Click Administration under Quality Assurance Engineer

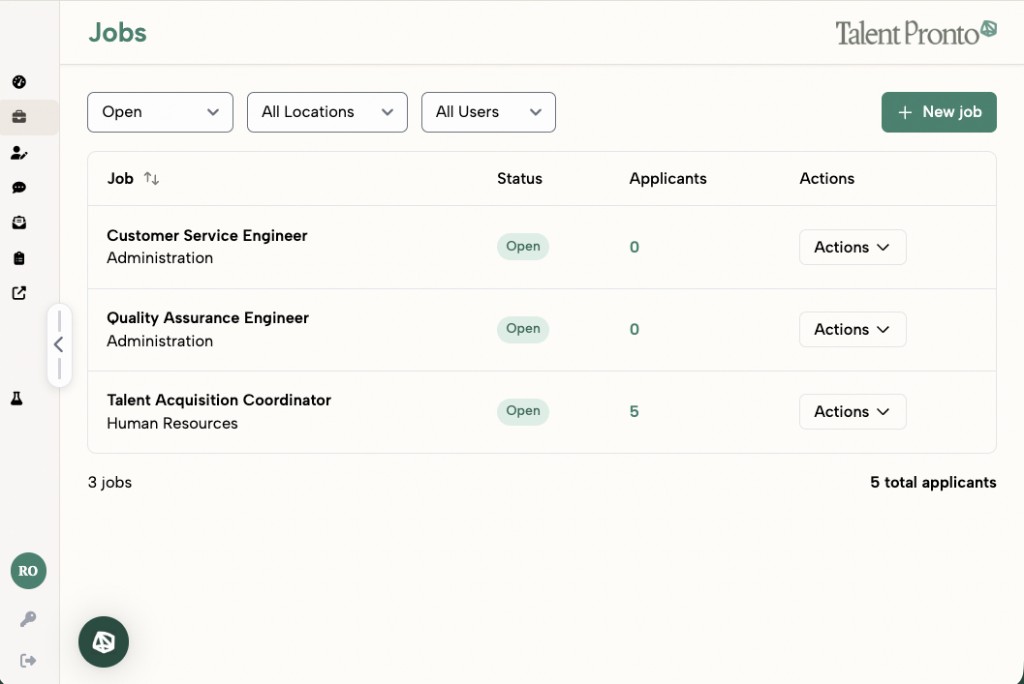click(160, 341)
